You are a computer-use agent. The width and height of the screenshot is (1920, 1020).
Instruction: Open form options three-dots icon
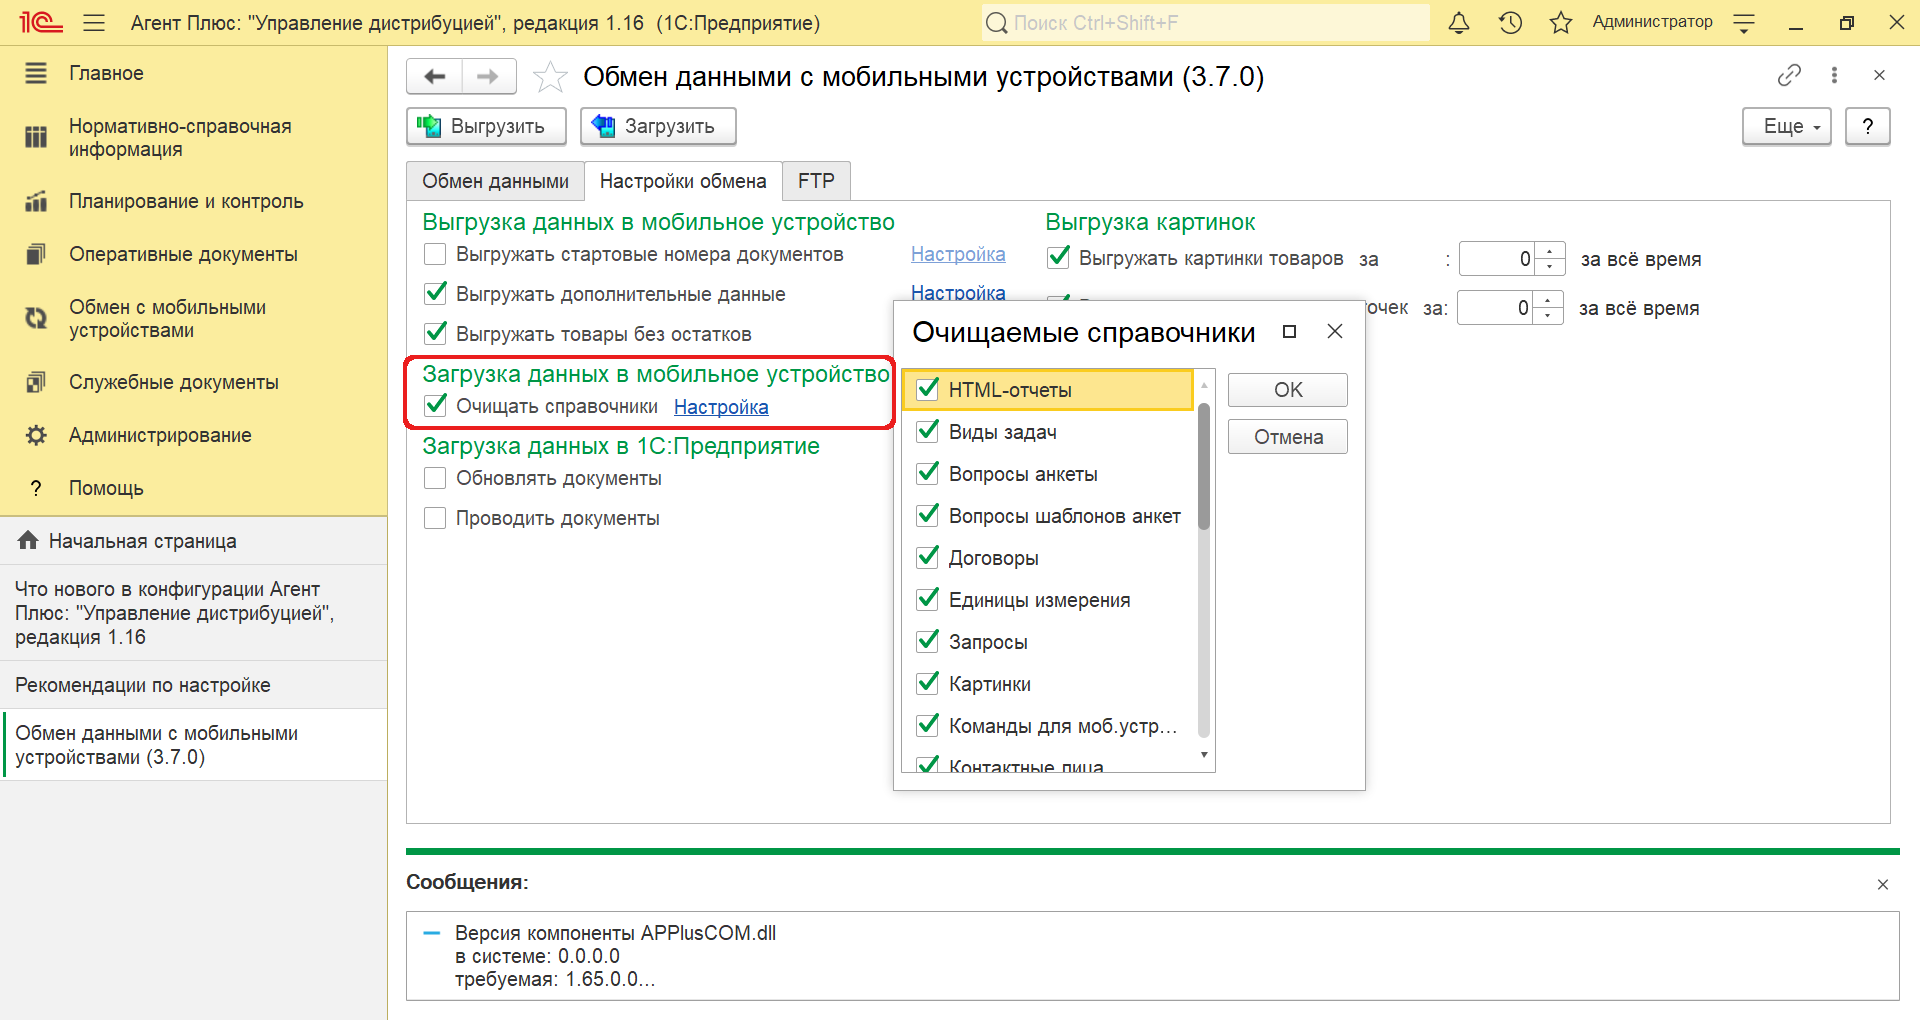1834,75
